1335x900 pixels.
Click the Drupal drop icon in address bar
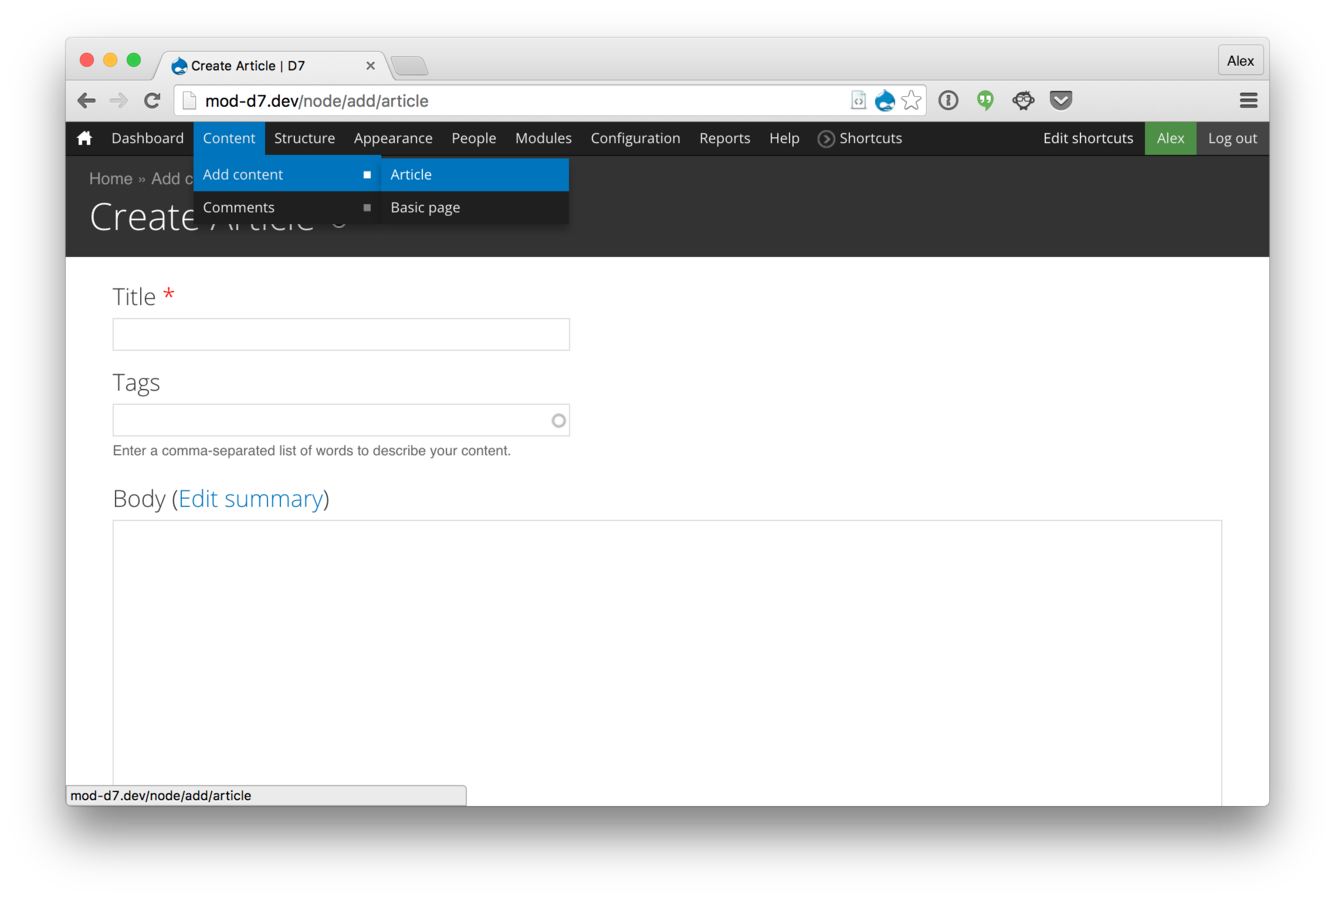click(x=885, y=100)
